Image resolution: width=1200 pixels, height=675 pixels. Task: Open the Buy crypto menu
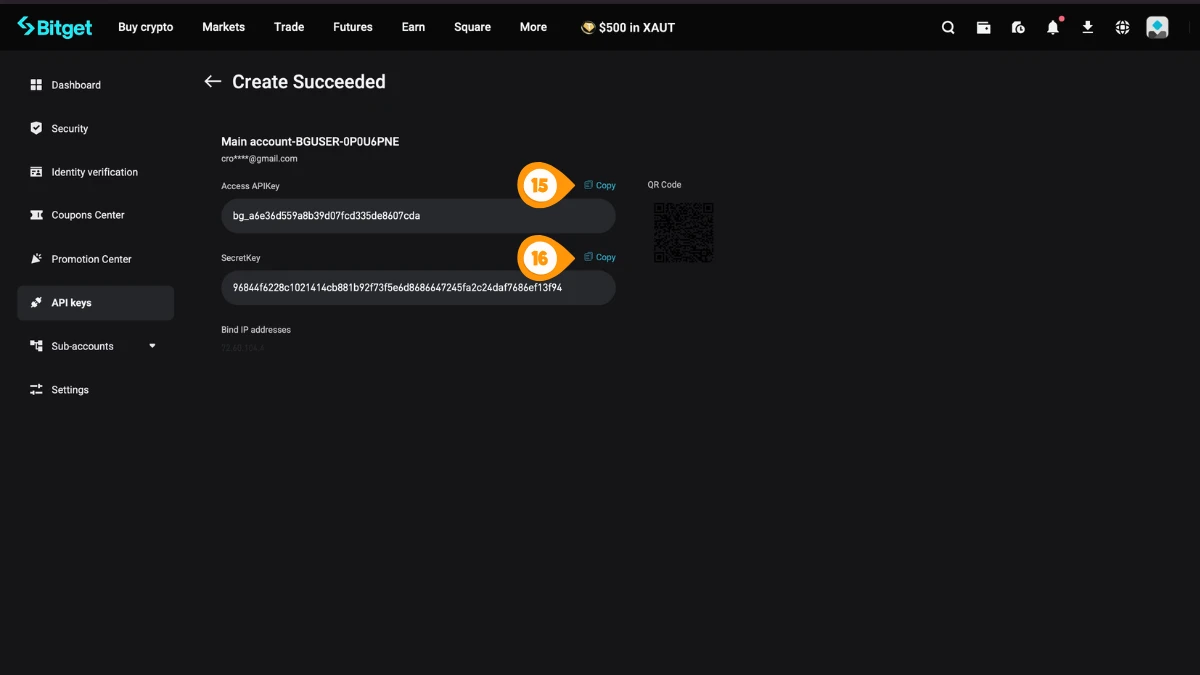(x=146, y=27)
